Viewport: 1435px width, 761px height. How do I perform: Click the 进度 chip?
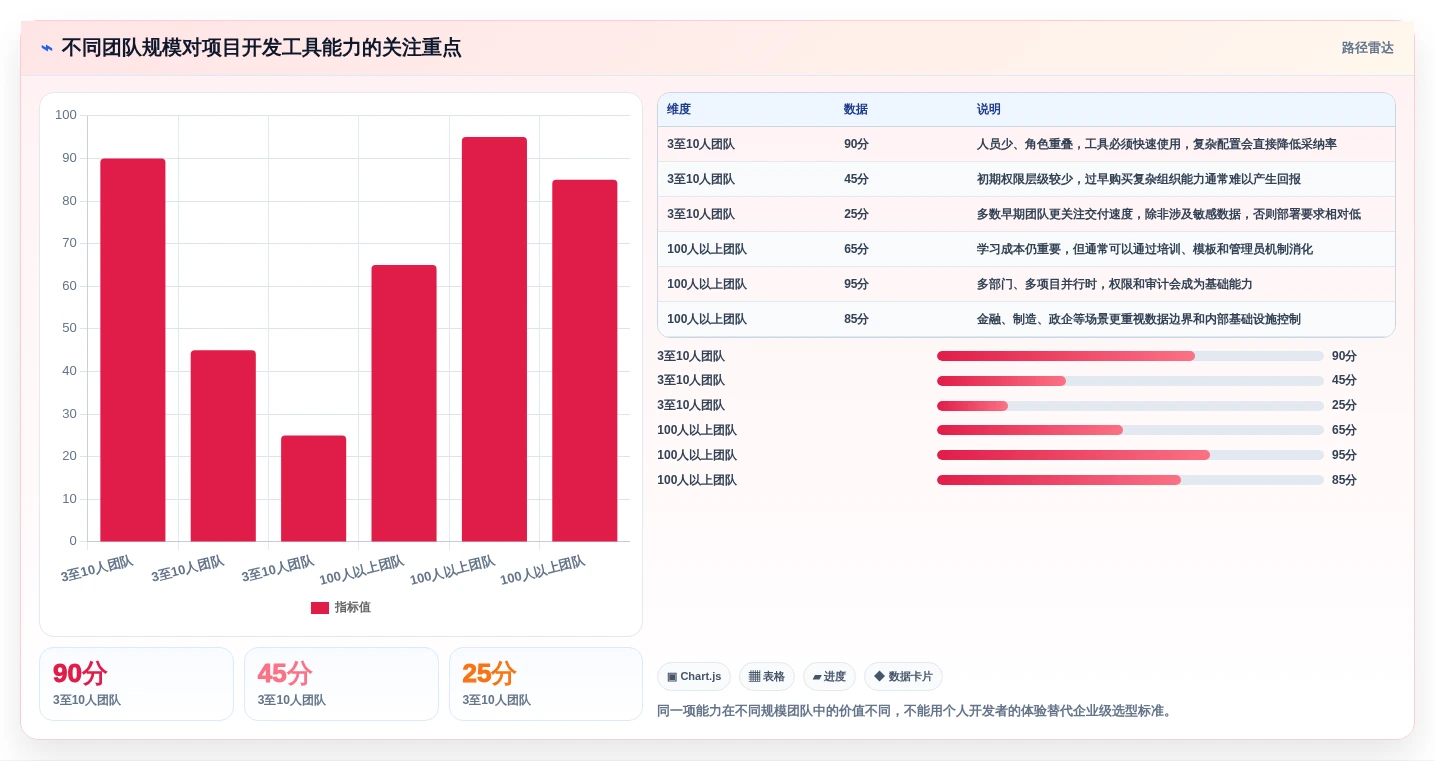click(x=829, y=677)
